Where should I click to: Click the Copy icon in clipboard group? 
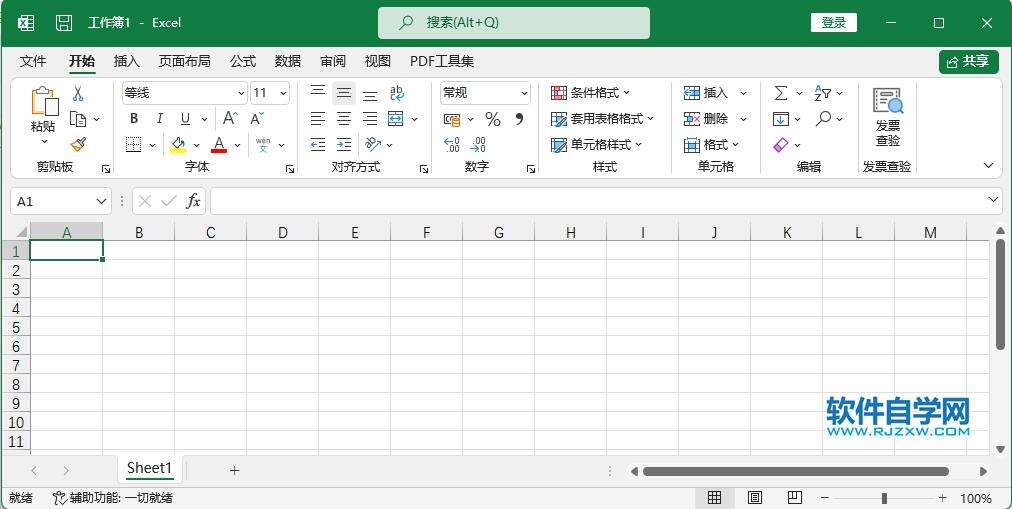click(78, 119)
